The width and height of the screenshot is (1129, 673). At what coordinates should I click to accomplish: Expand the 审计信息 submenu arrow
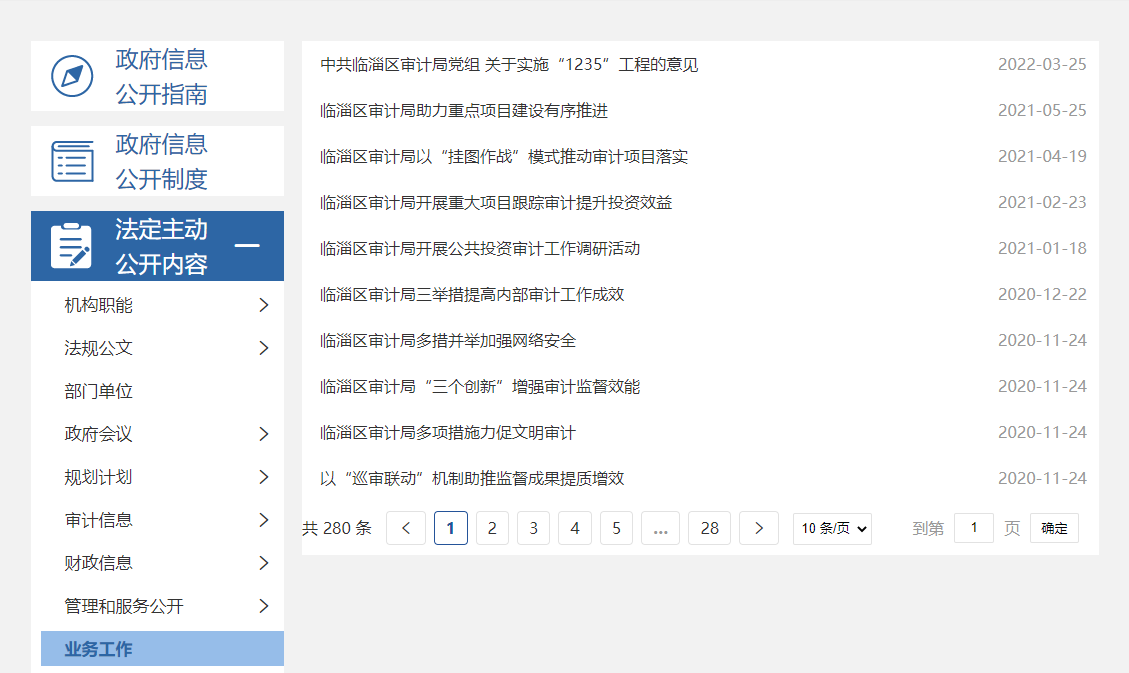pos(264,520)
